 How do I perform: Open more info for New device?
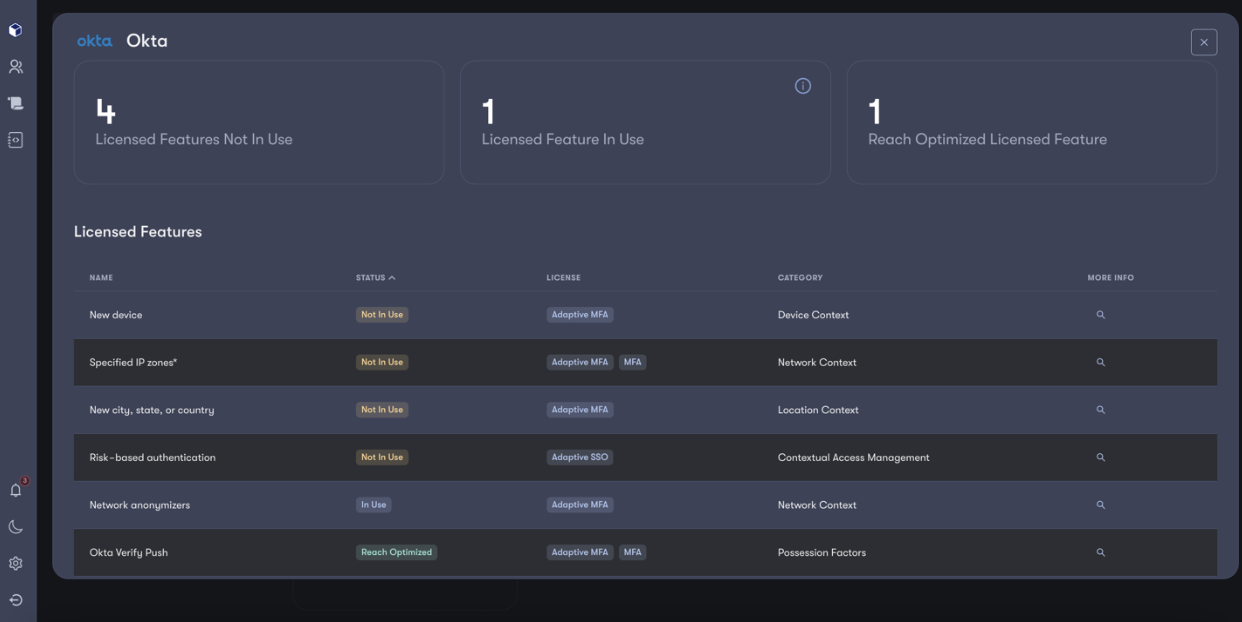tap(1100, 315)
